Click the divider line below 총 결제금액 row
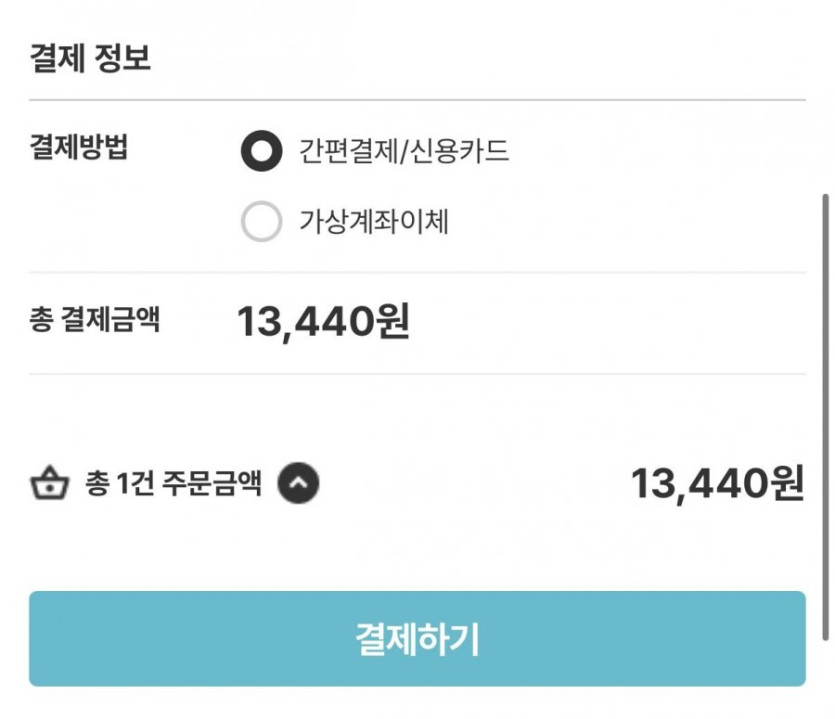This screenshot has width=835, height=719. tap(417, 374)
